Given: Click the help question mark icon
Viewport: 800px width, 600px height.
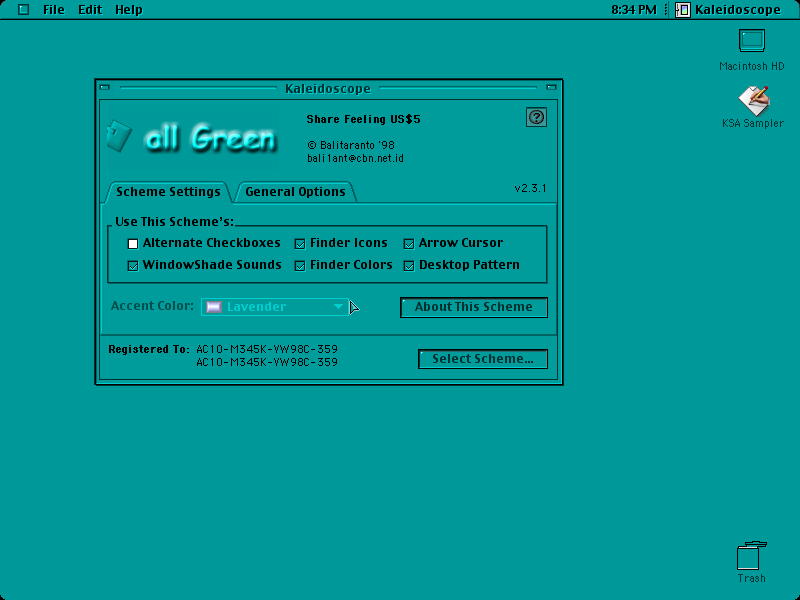Looking at the screenshot, I should pos(536,117).
